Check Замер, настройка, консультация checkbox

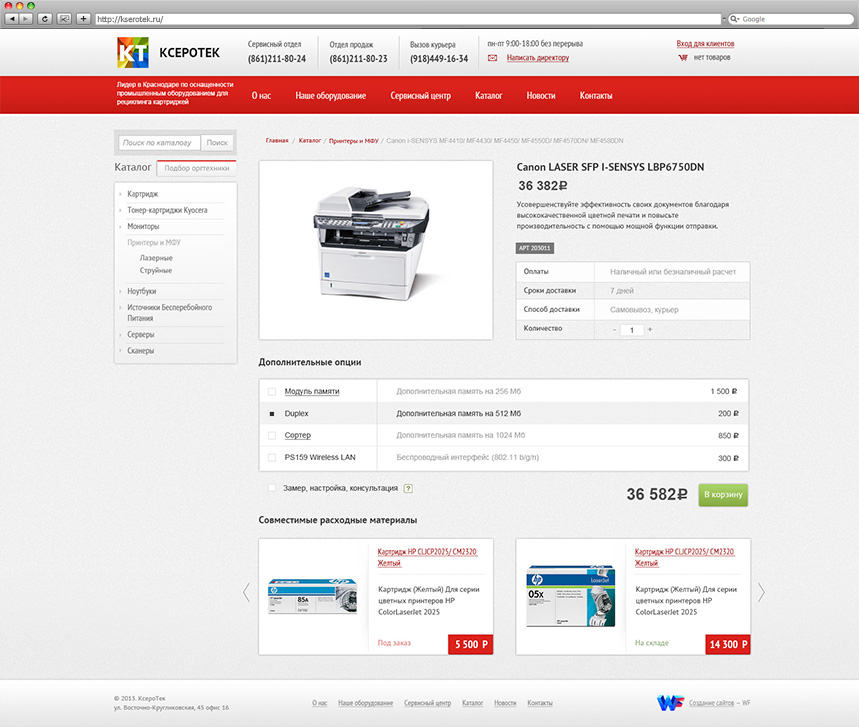(x=272, y=488)
